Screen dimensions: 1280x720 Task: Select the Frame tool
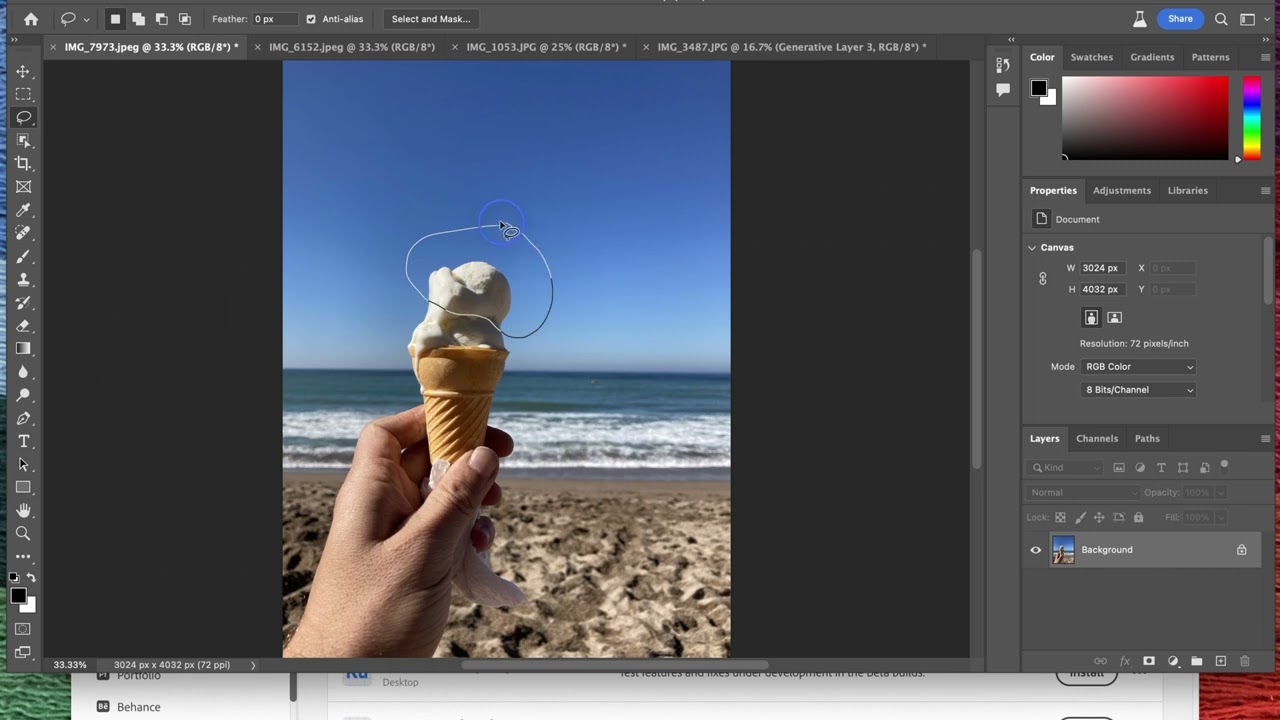[23, 187]
